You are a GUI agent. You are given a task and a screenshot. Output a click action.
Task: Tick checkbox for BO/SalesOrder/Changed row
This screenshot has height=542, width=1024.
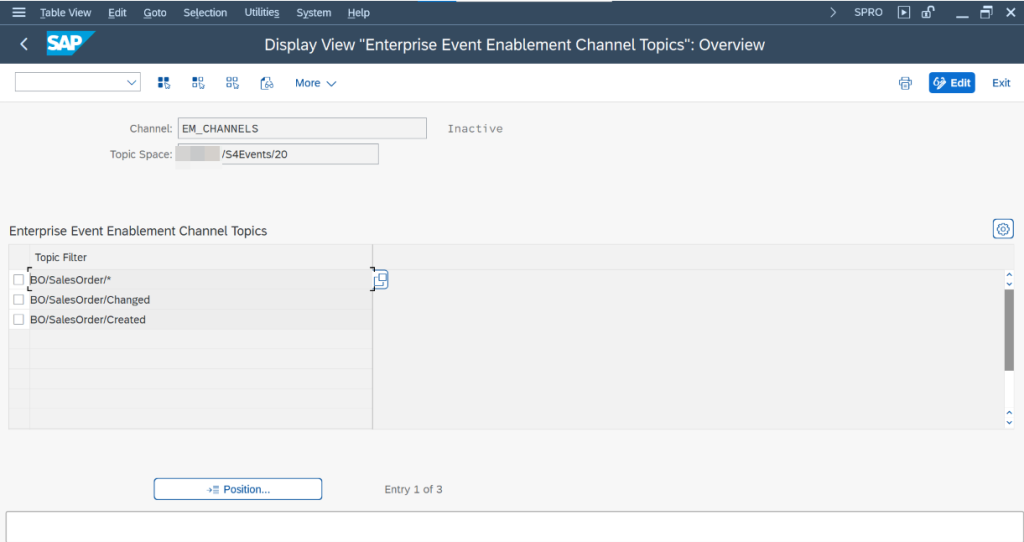[x=18, y=300]
